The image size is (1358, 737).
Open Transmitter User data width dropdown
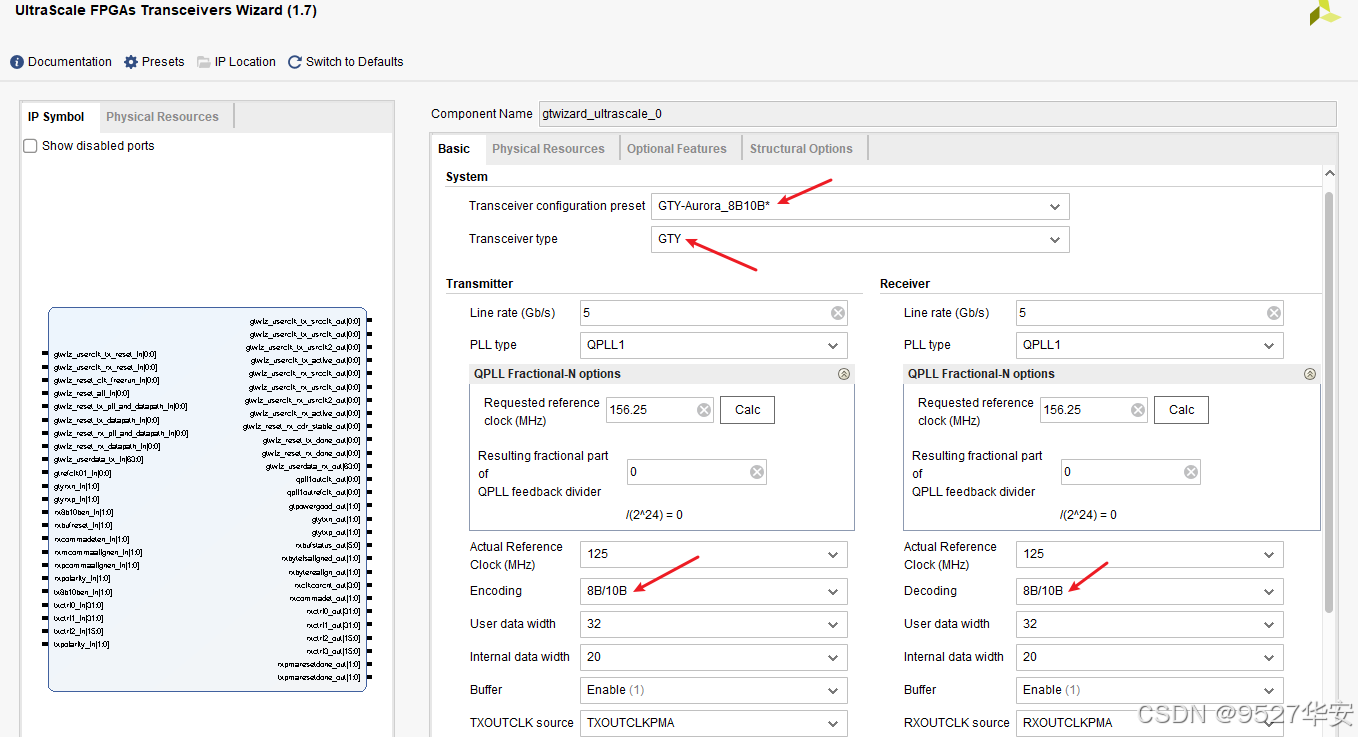[714, 624]
